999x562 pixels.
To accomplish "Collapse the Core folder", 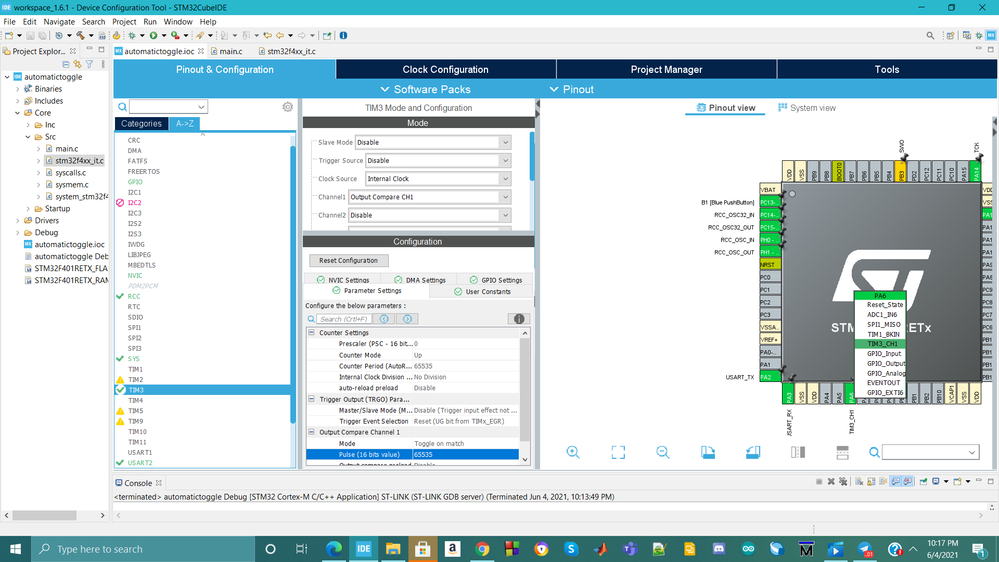I will coord(17,113).
